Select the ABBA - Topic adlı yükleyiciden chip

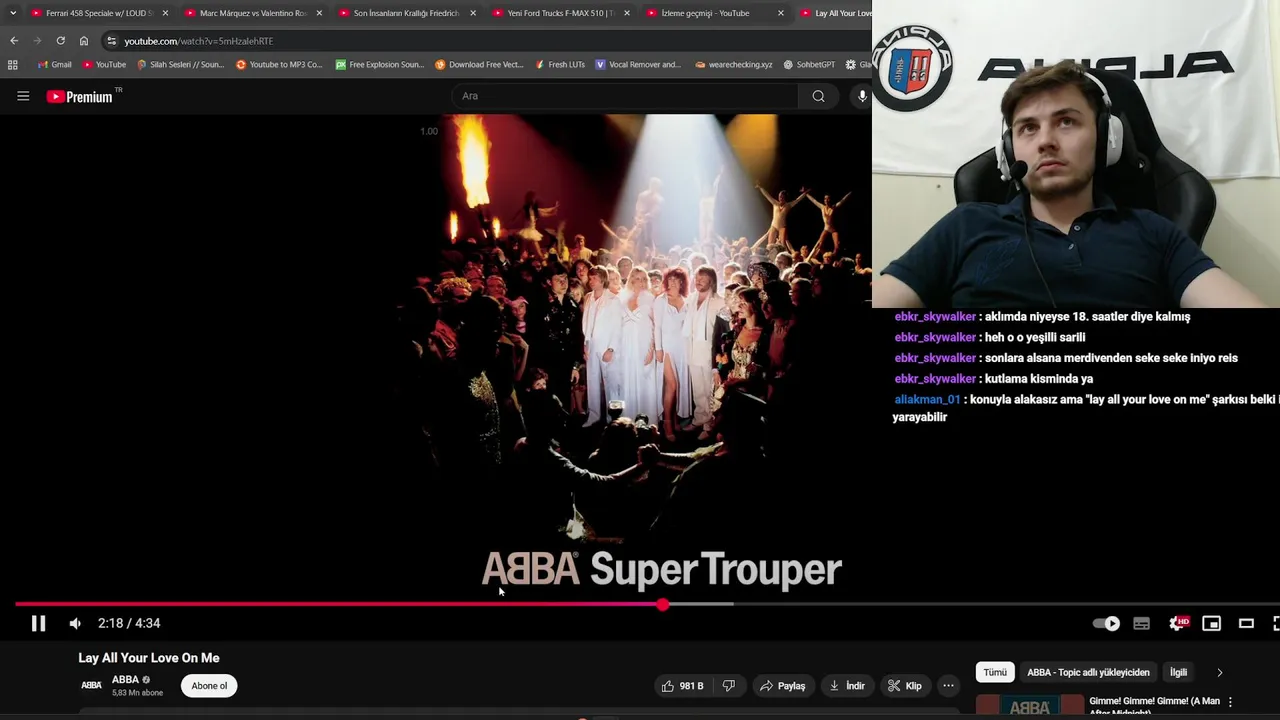coord(1088,672)
